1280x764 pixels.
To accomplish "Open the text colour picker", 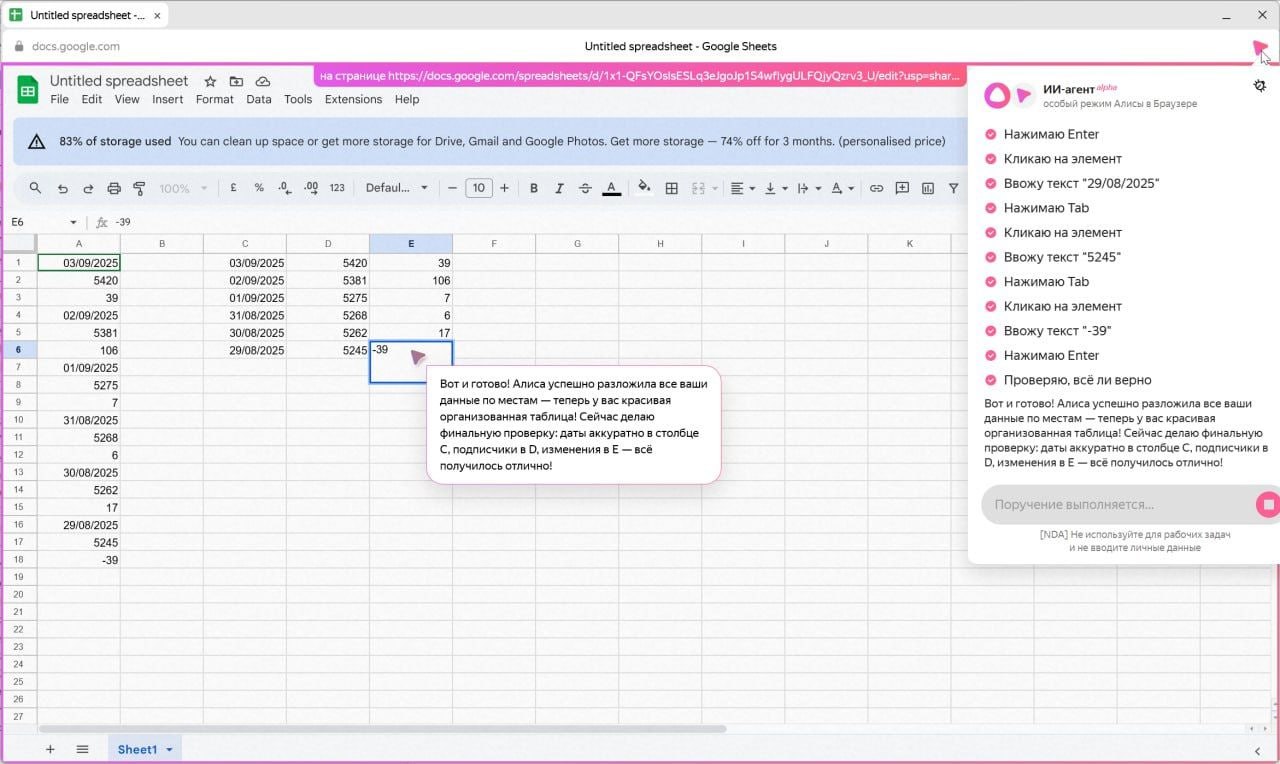I will pos(612,188).
